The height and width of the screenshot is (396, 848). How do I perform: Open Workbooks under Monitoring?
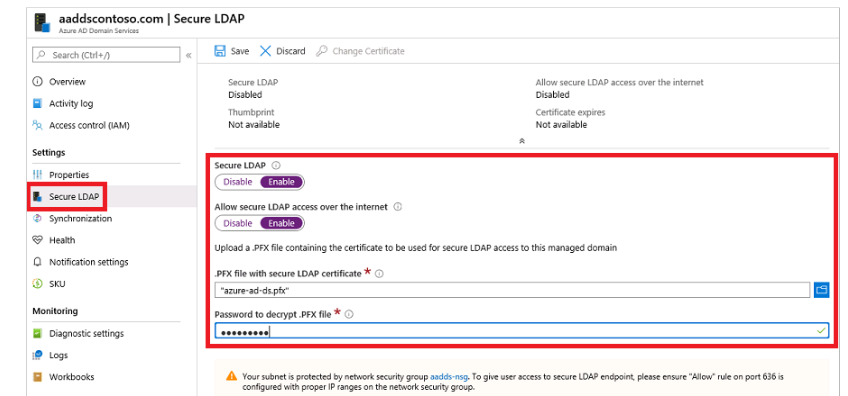(71, 377)
